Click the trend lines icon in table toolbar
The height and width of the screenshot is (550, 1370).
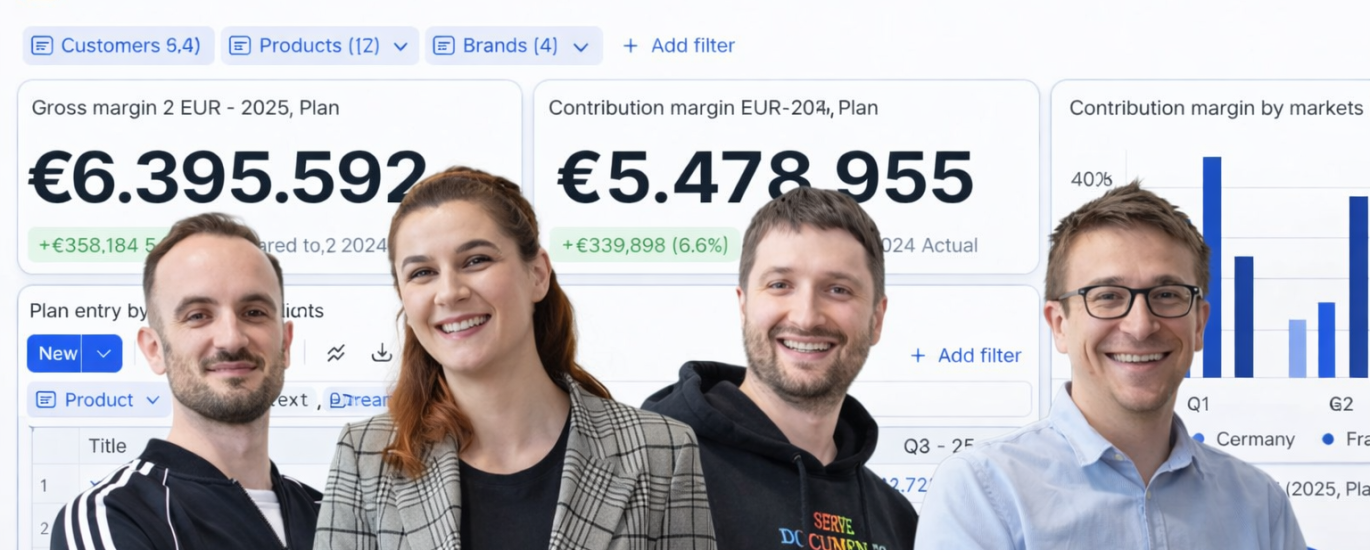[336, 353]
